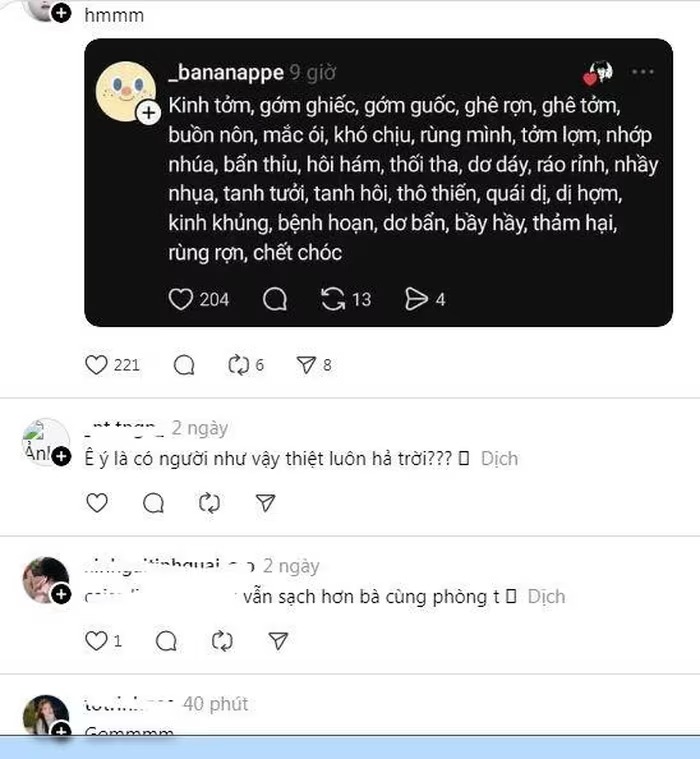The width and height of the screenshot is (700, 759).
Task: Repost the quoted post with 13 reposts
Action: pyautogui.click(x=333, y=299)
